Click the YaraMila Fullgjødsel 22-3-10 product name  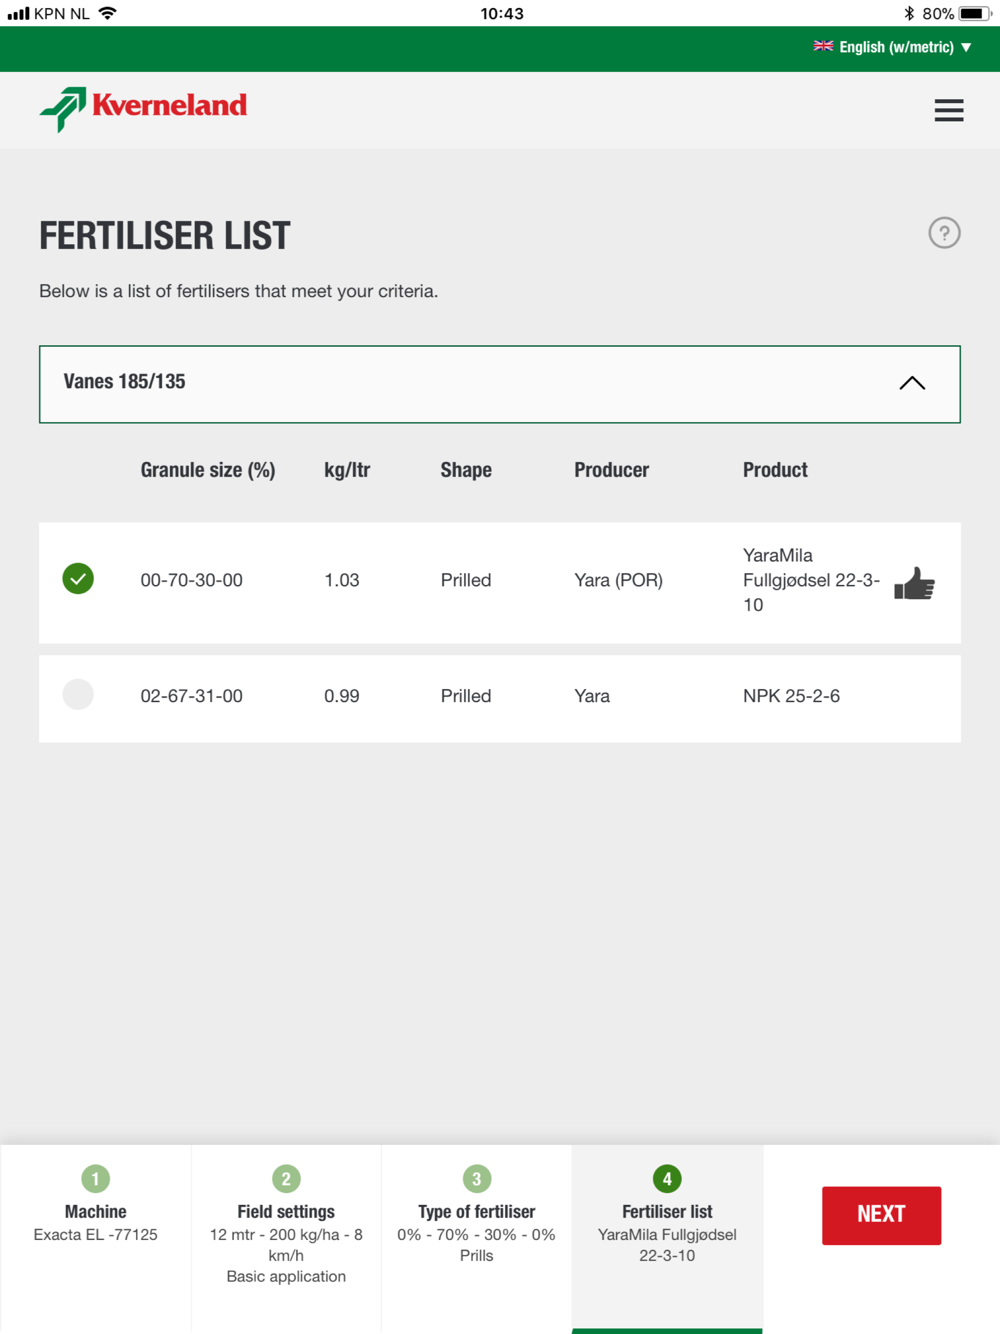(x=811, y=580)
